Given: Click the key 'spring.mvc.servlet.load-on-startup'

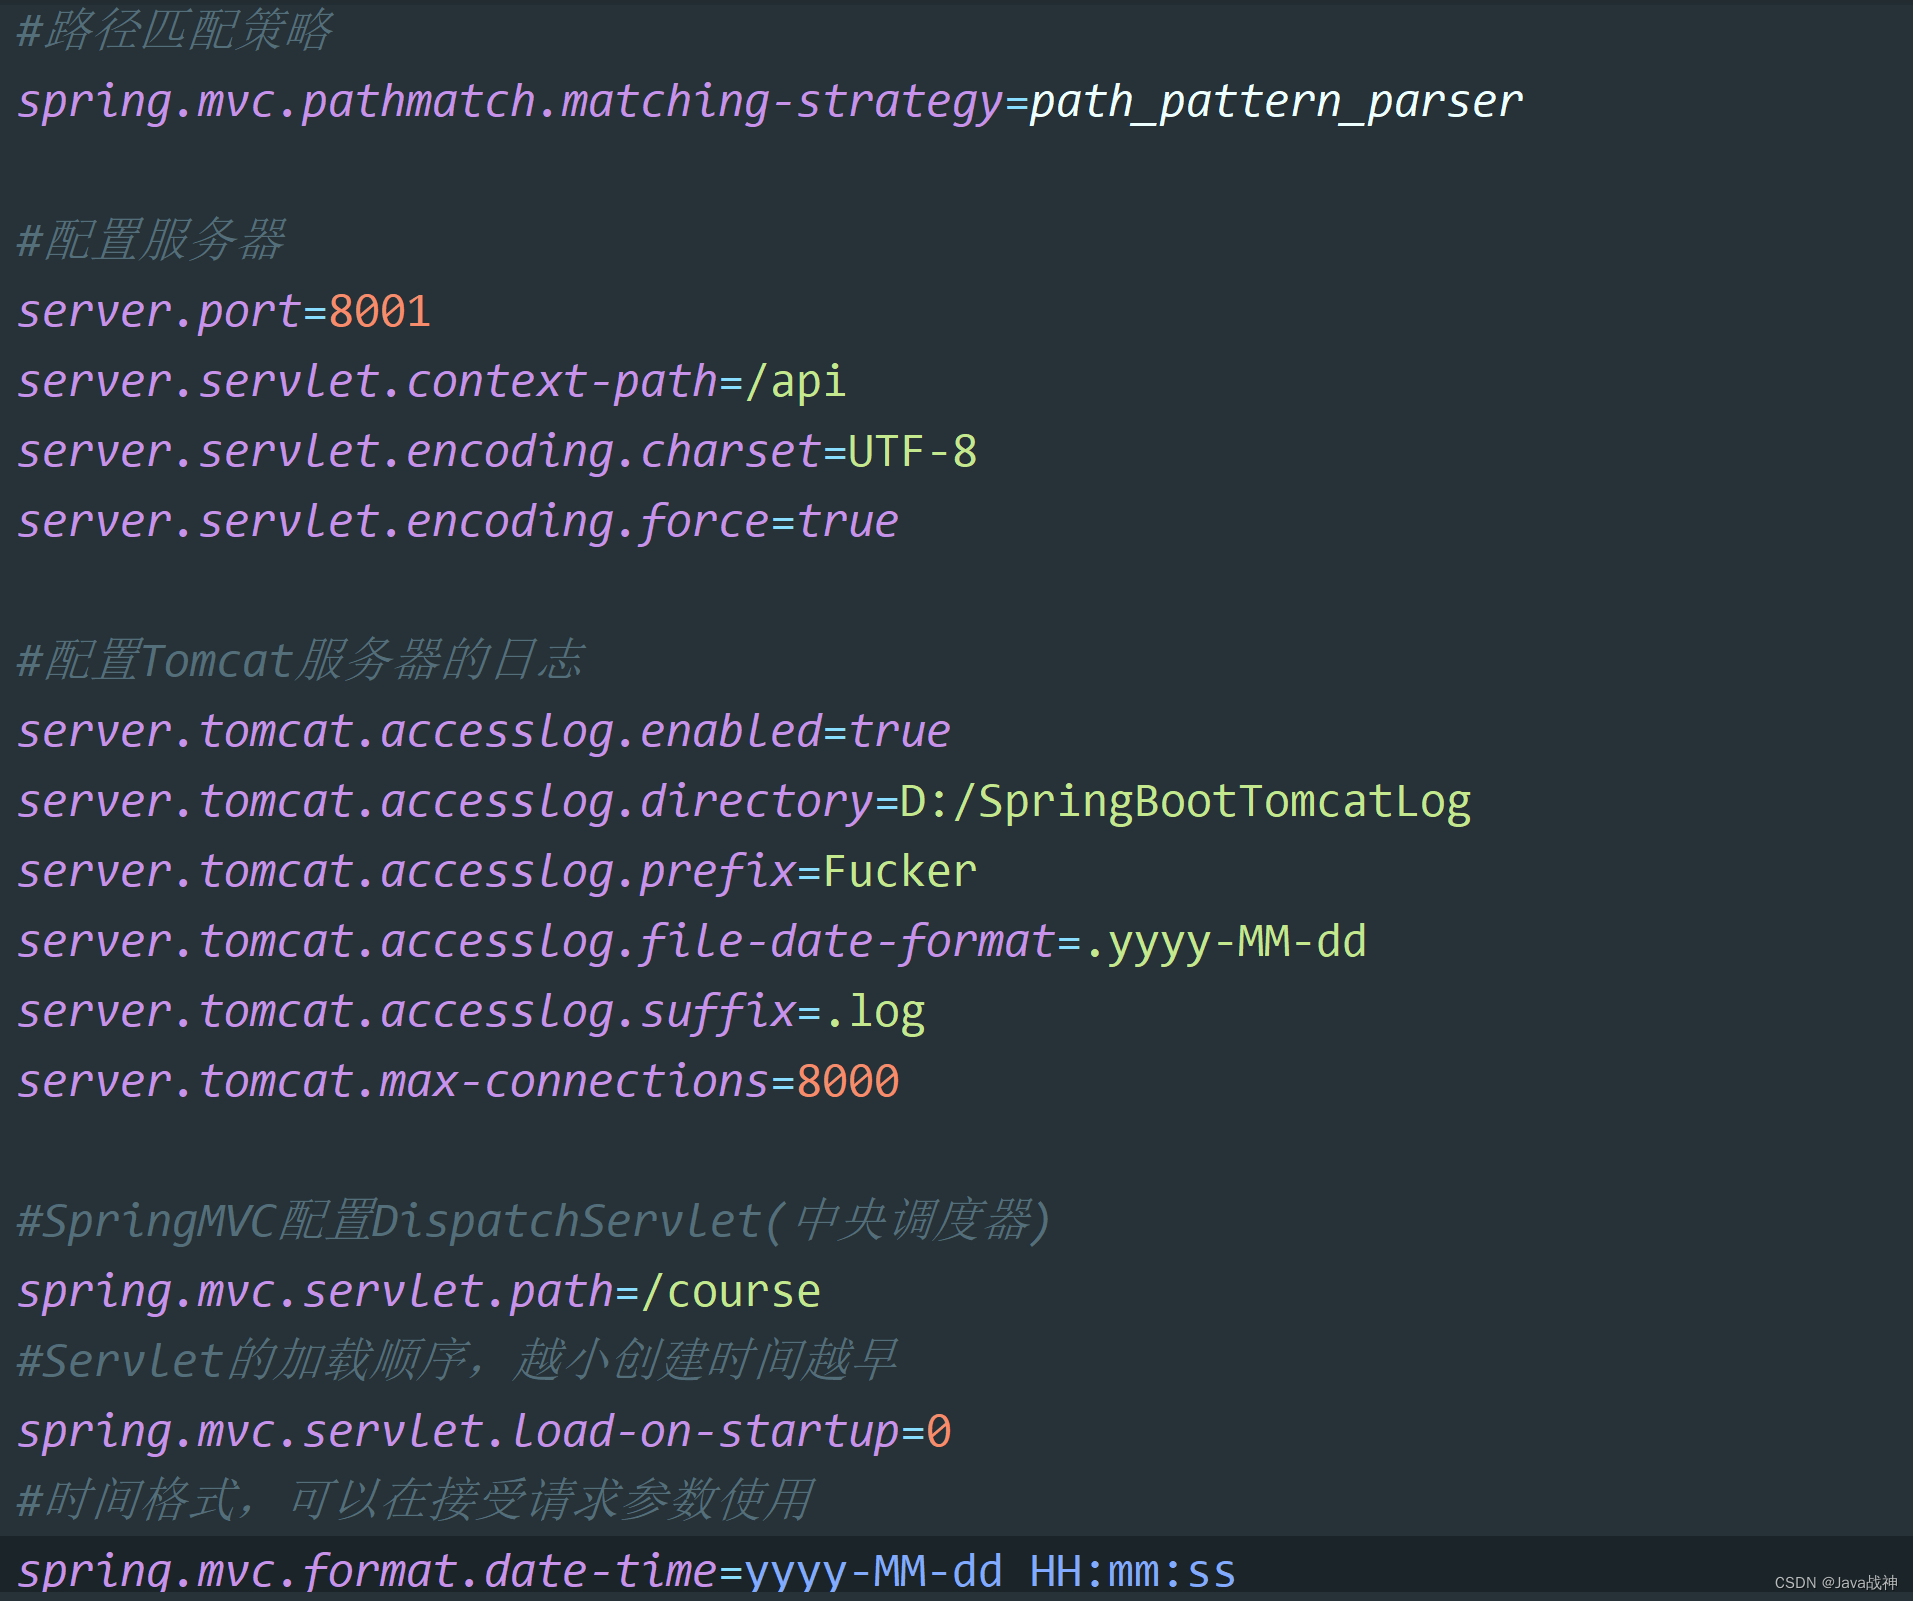Looking at the screenshot, I should (459, 1432).
